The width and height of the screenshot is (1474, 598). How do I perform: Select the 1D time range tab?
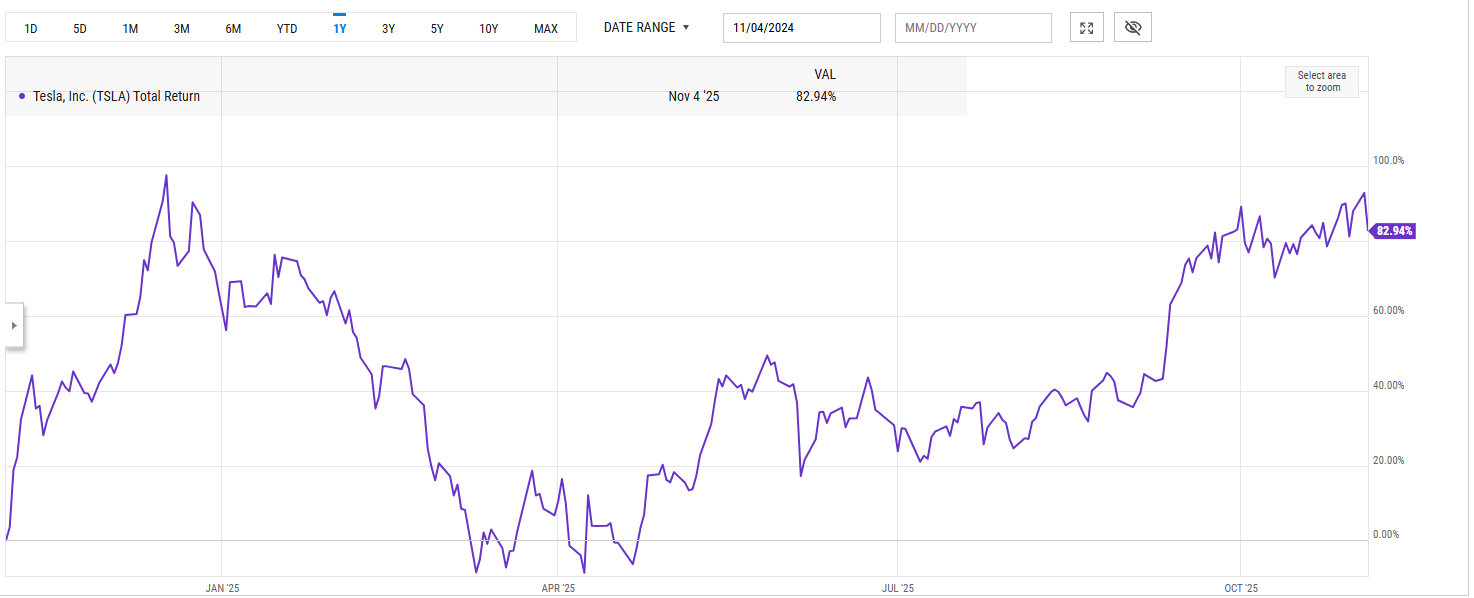click(31, 29)
